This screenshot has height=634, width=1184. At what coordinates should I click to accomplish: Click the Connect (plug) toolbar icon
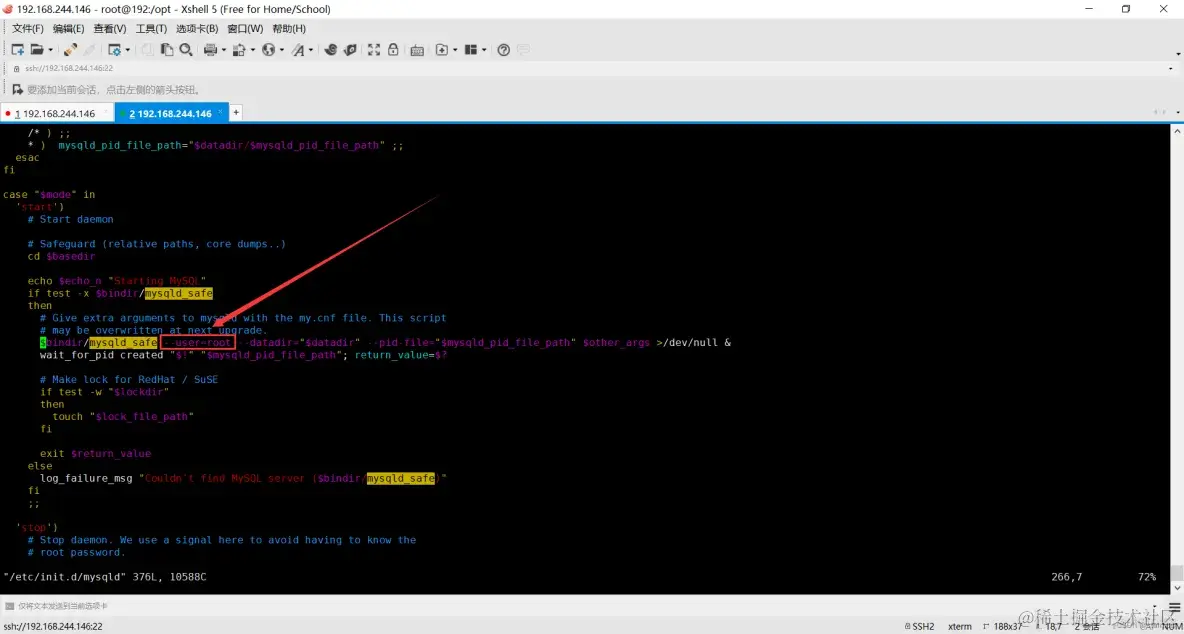click(x=70, y=50)
